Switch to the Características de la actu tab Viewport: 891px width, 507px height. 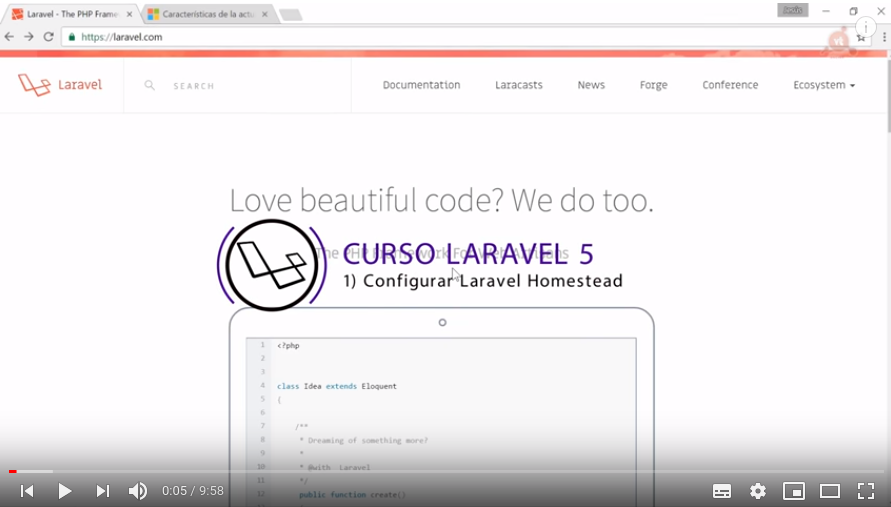(207, 14)
